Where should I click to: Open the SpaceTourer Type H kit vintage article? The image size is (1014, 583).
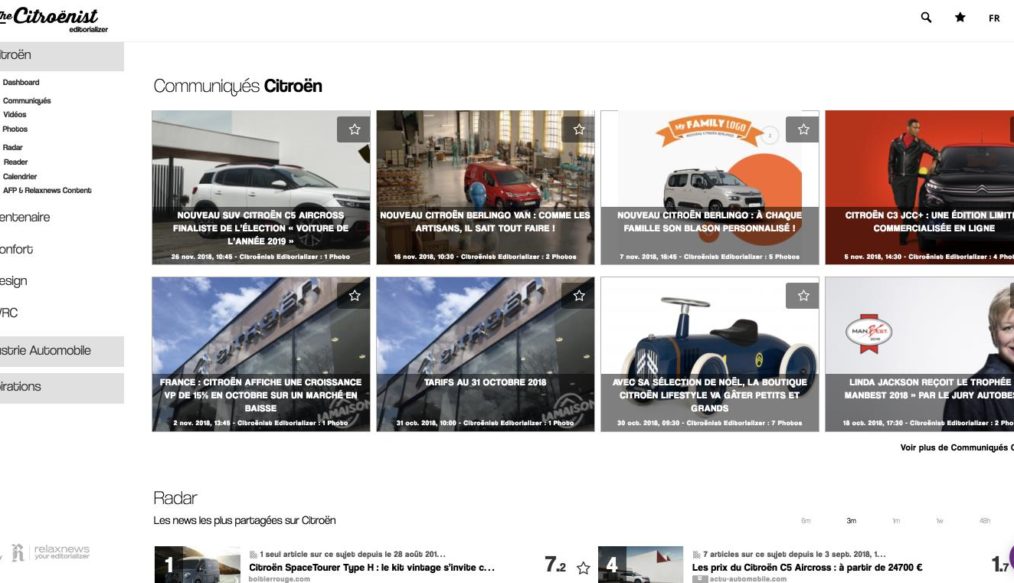pos(372,567)
